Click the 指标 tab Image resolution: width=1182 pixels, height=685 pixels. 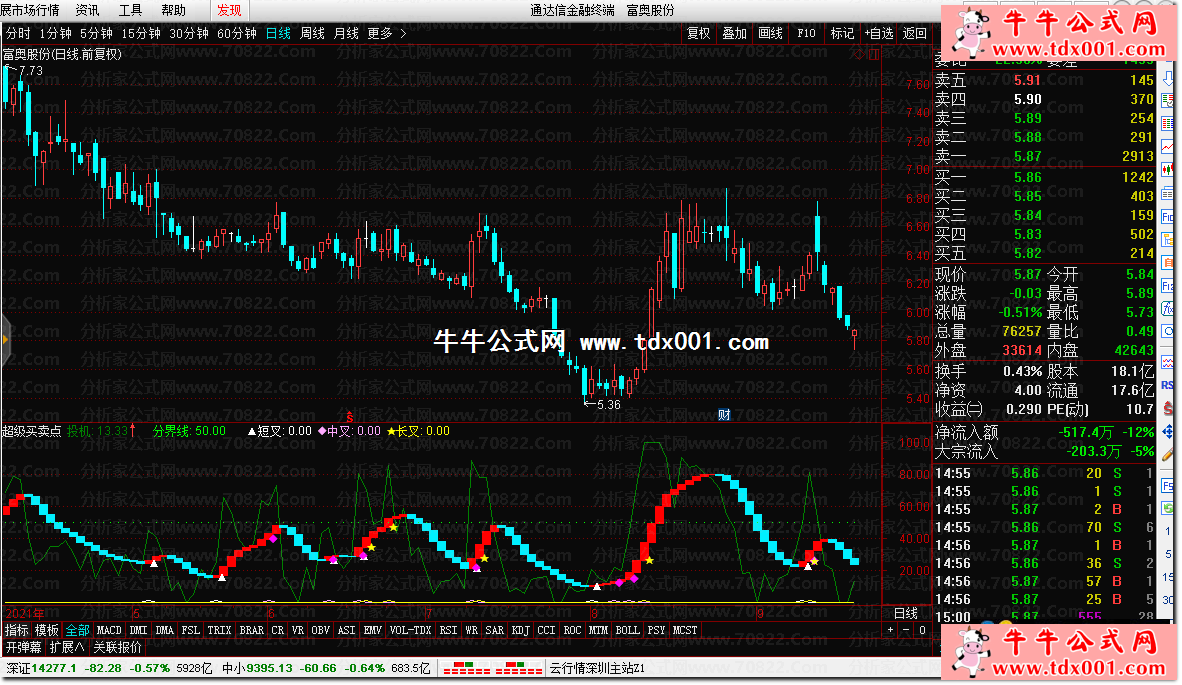[17, 630]
